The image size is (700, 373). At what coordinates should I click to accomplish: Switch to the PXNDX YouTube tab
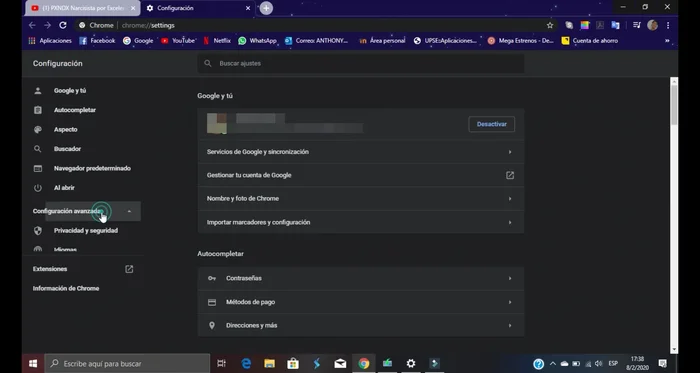[83, 8]
